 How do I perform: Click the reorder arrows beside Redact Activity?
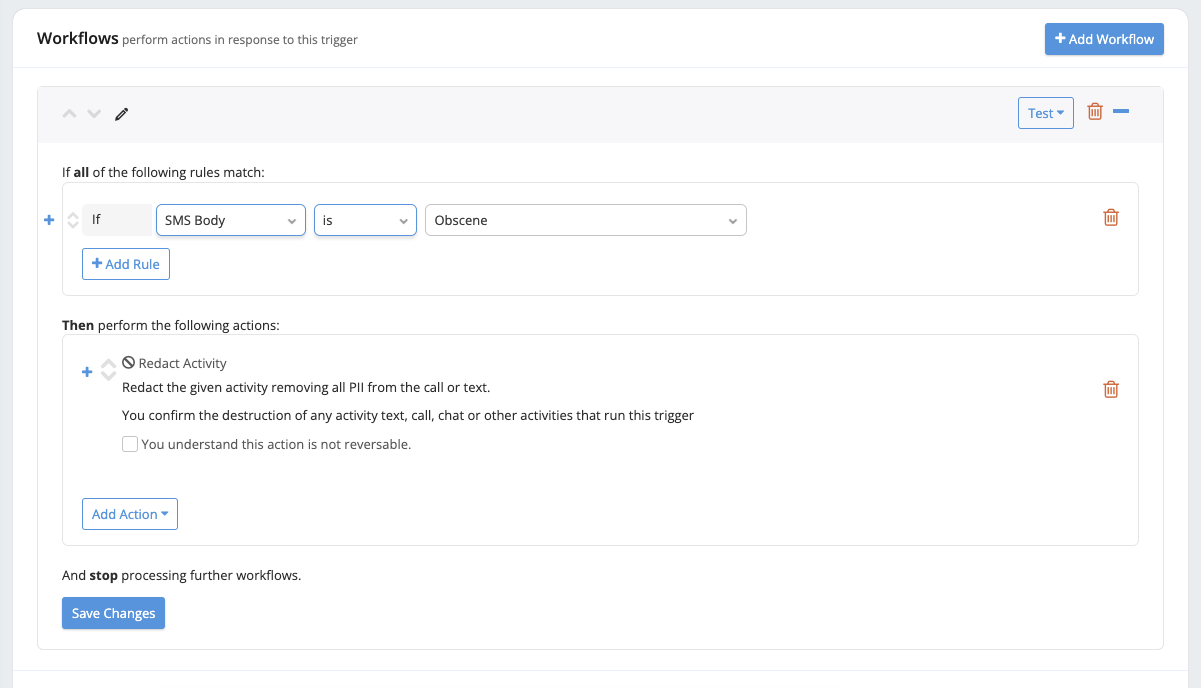point(108,370)
